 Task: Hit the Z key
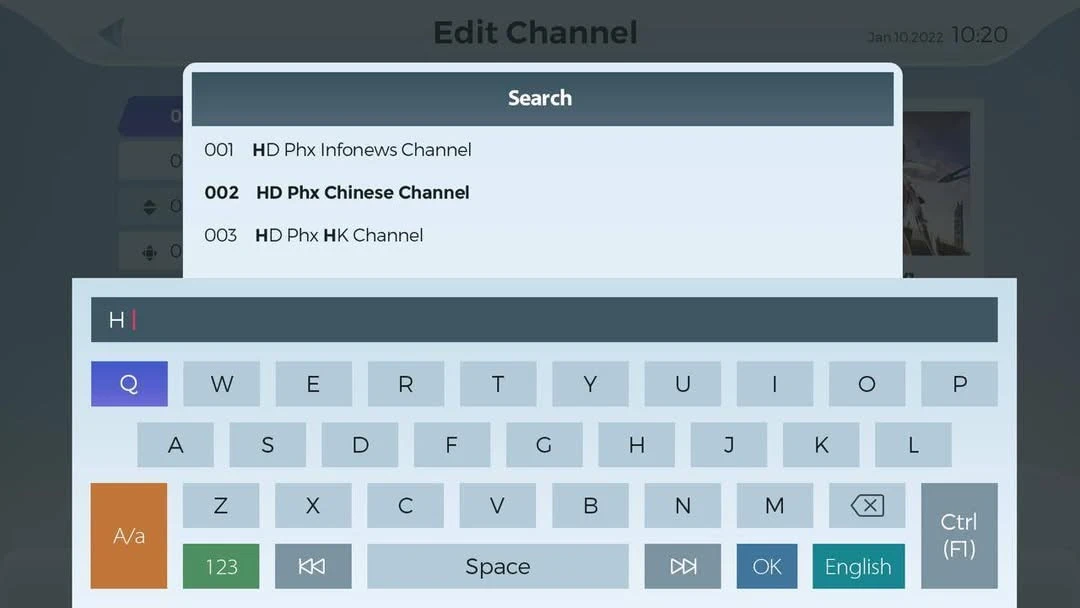(x=221, y=506)
